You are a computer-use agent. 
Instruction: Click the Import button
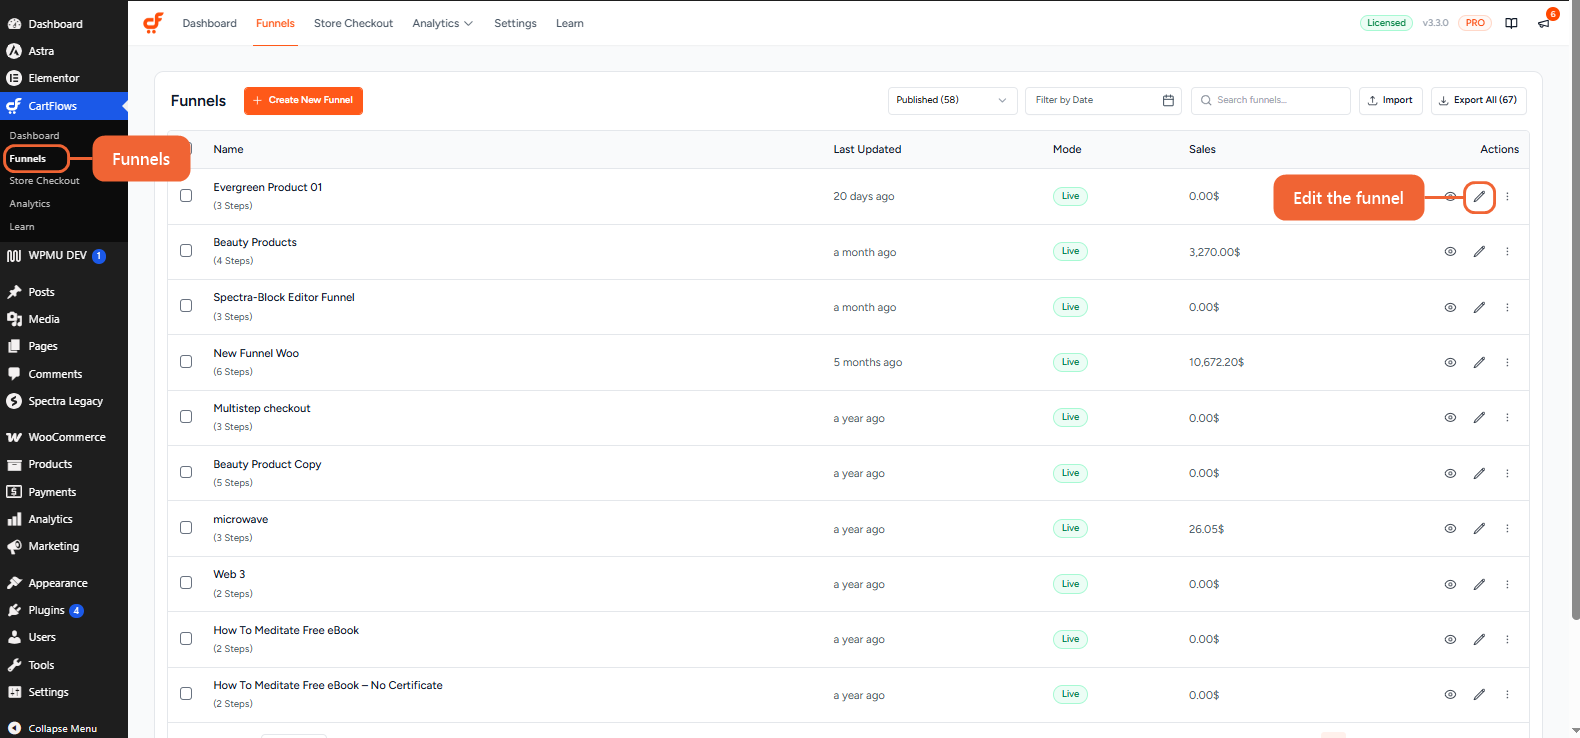click(1390, 100)
